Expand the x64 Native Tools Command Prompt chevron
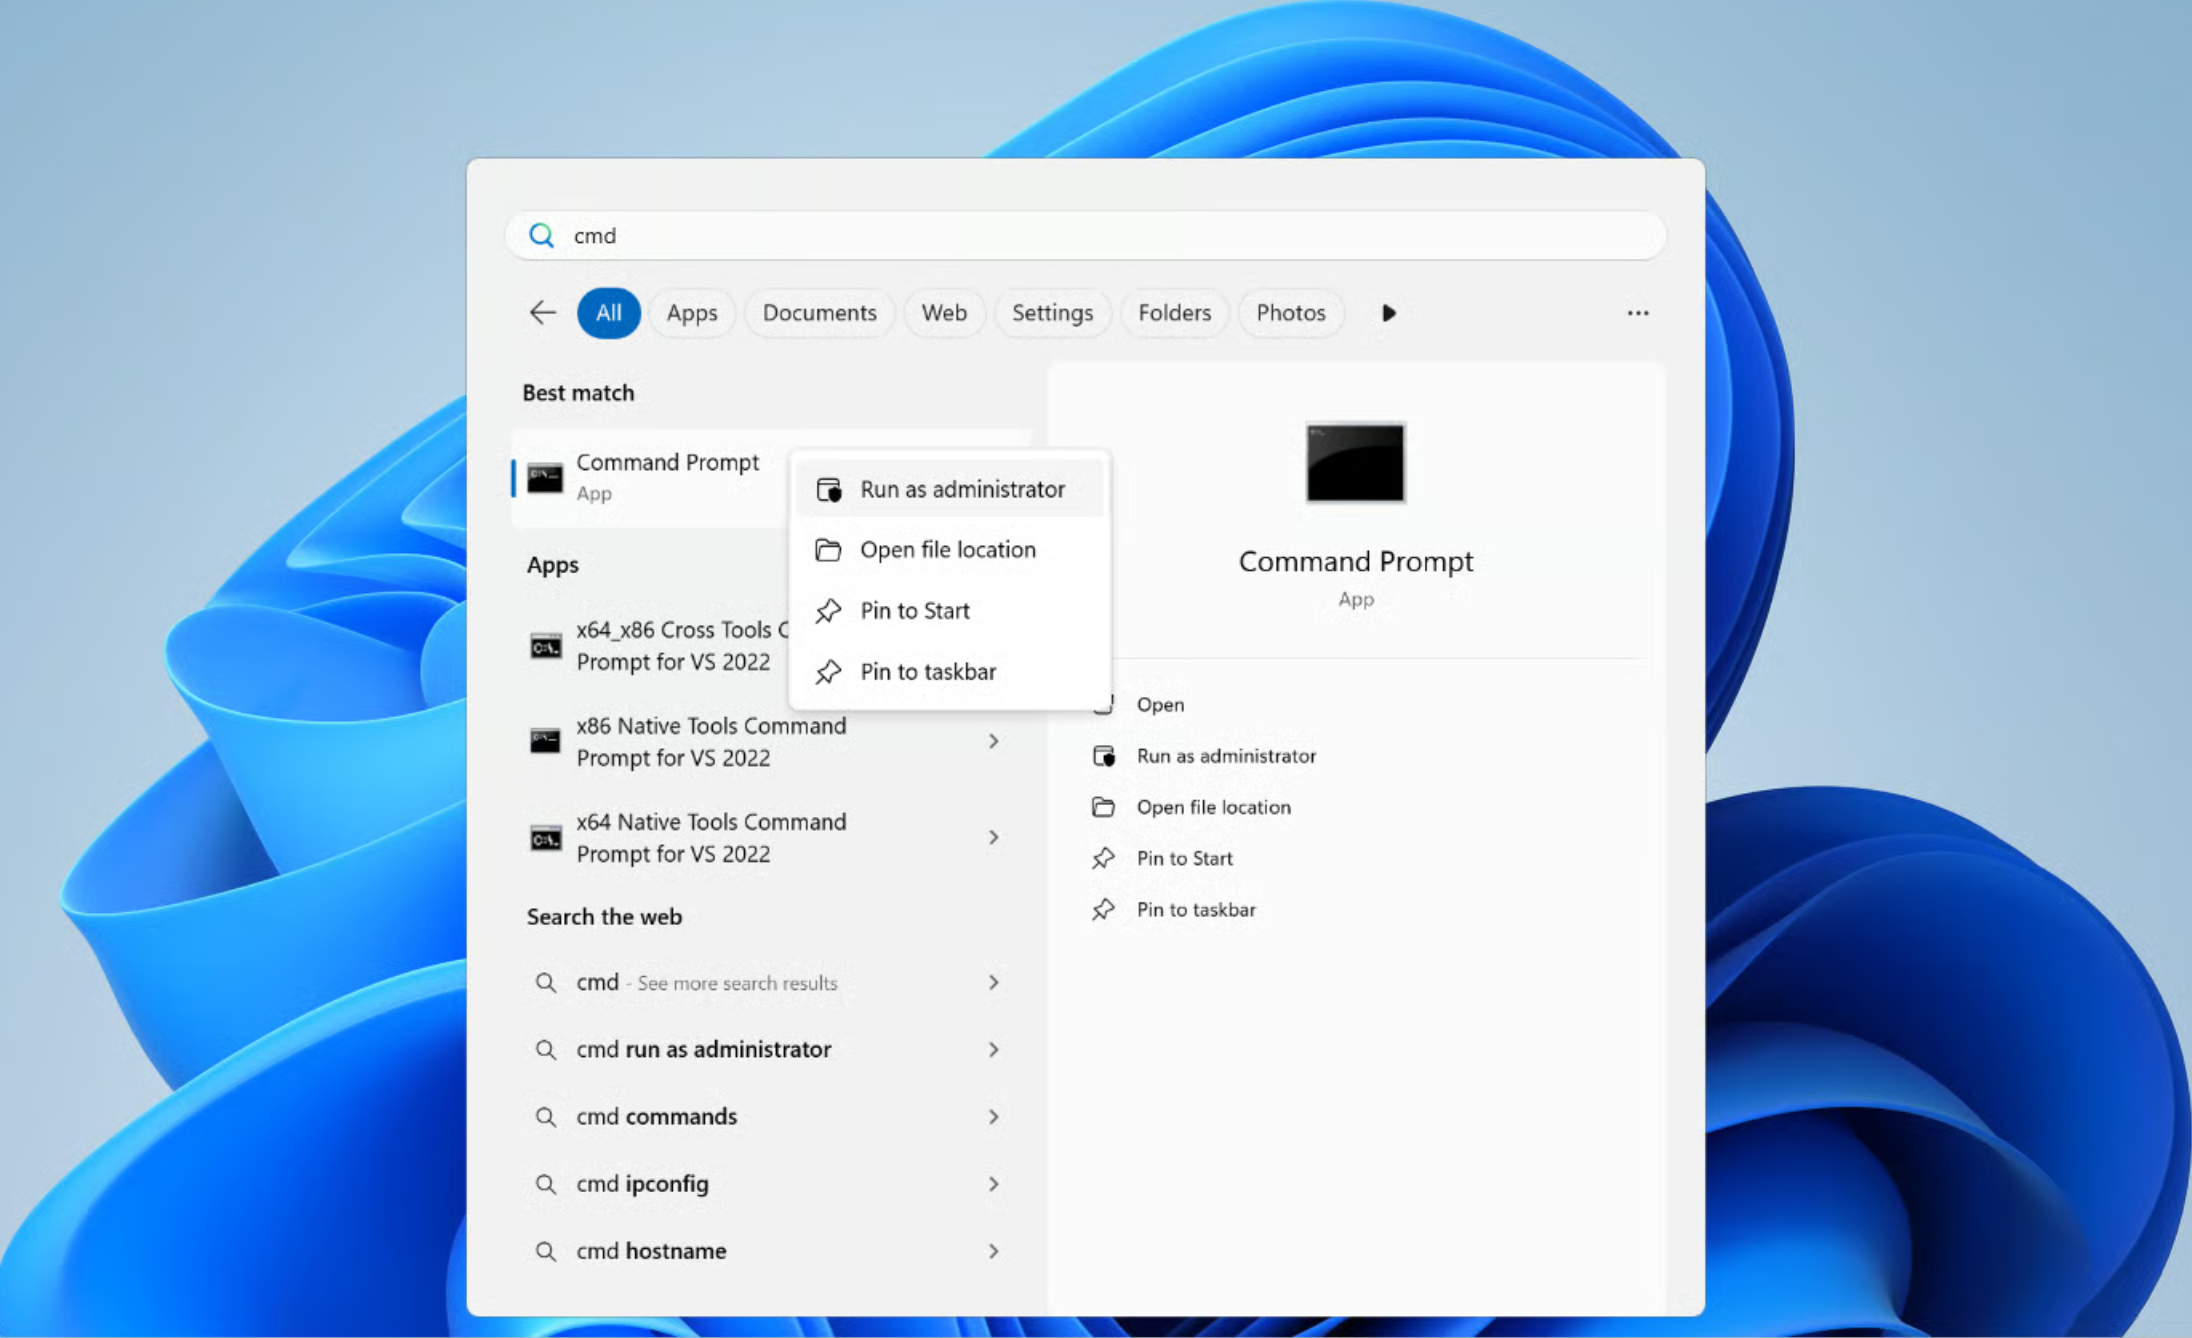Screen dimensions: 2192x1338 click(993, 837)
